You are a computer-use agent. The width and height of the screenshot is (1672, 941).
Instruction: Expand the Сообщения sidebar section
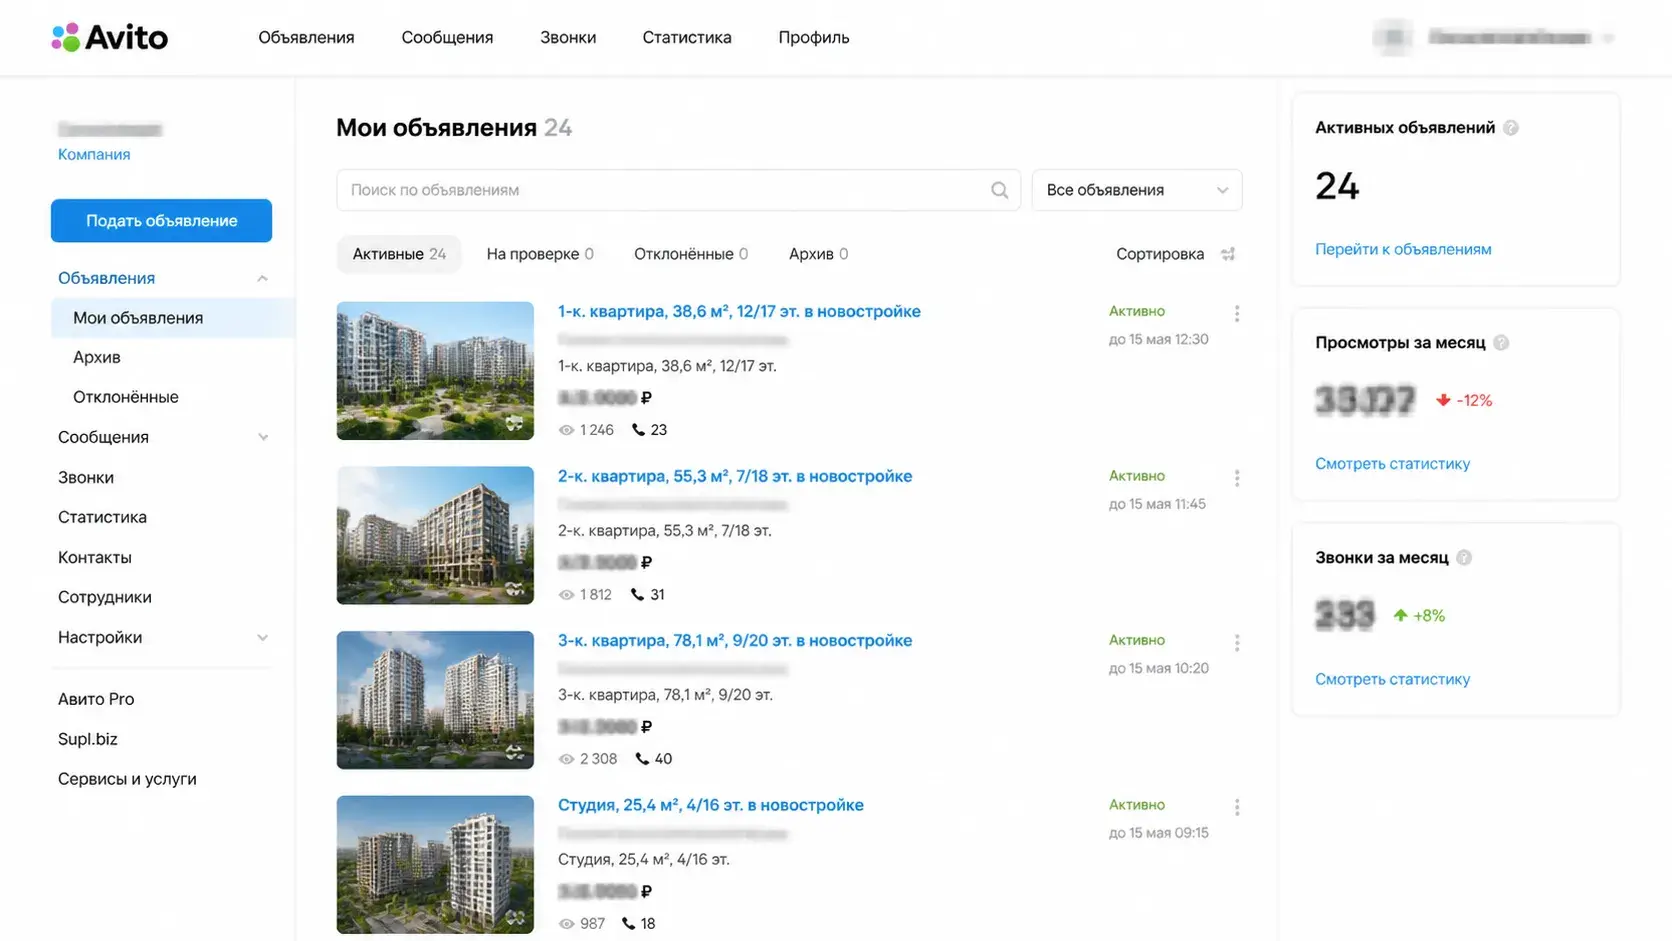263,437
